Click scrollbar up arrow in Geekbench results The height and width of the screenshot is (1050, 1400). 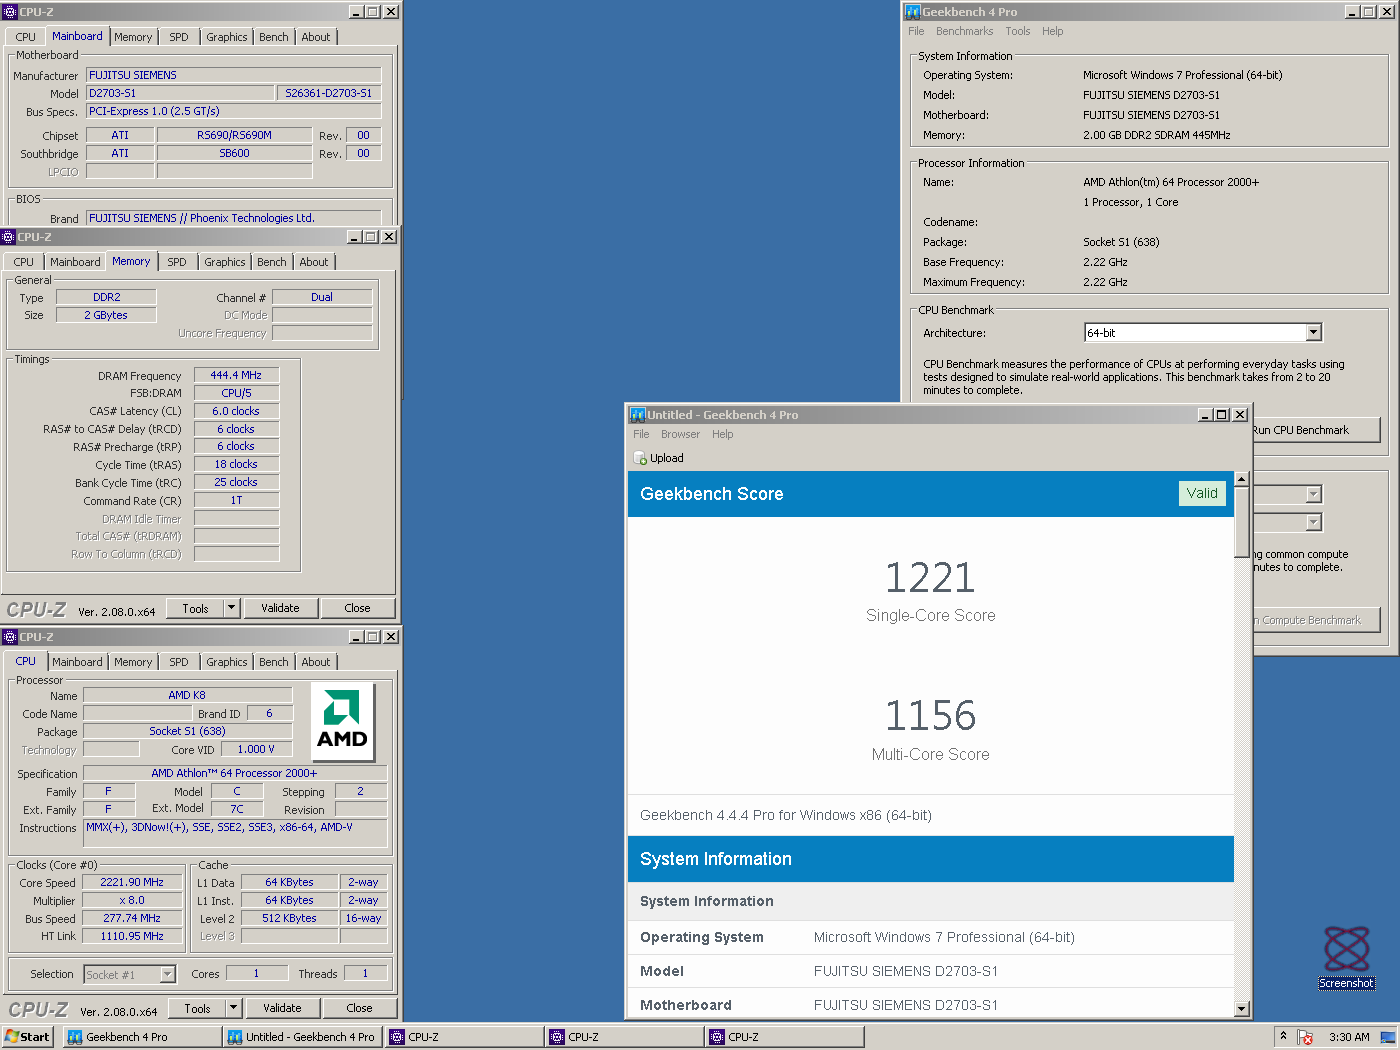tap(1241, 479)
